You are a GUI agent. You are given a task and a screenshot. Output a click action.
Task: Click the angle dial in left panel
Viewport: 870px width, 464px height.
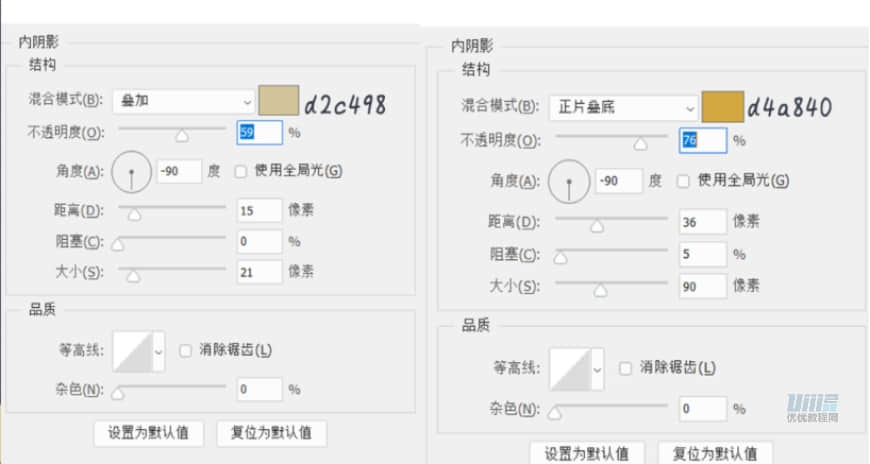(x=131, y=172)
